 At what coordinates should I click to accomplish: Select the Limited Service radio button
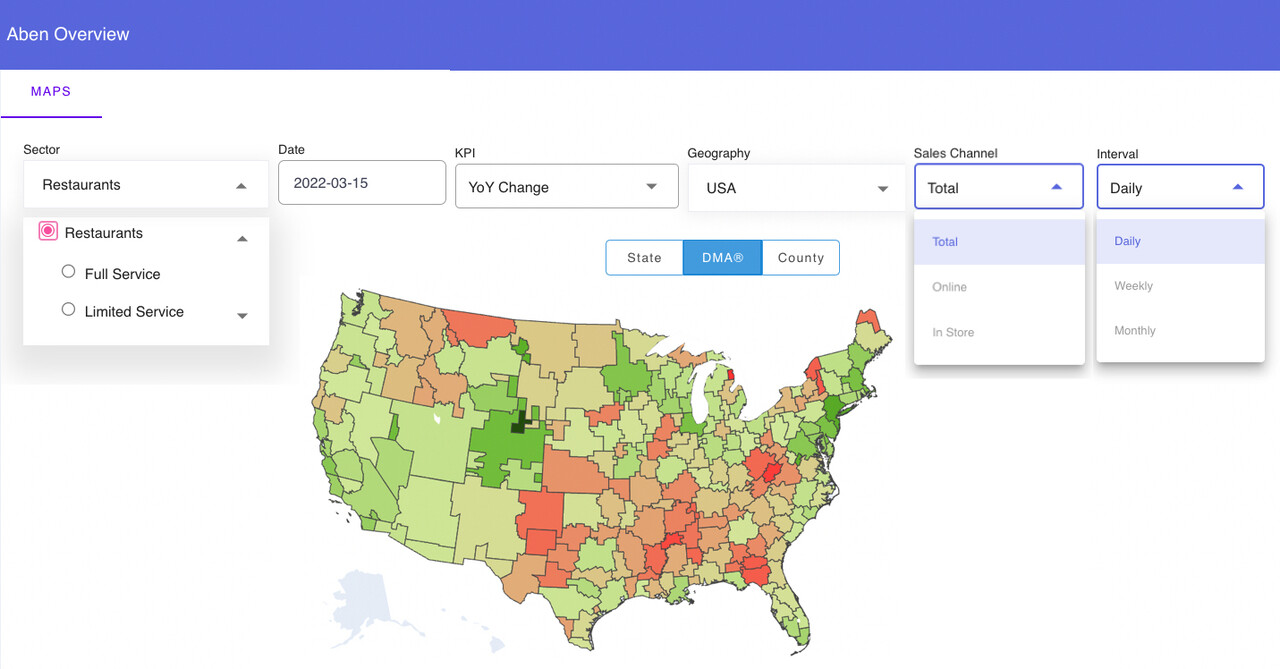[x=68, y=308]
